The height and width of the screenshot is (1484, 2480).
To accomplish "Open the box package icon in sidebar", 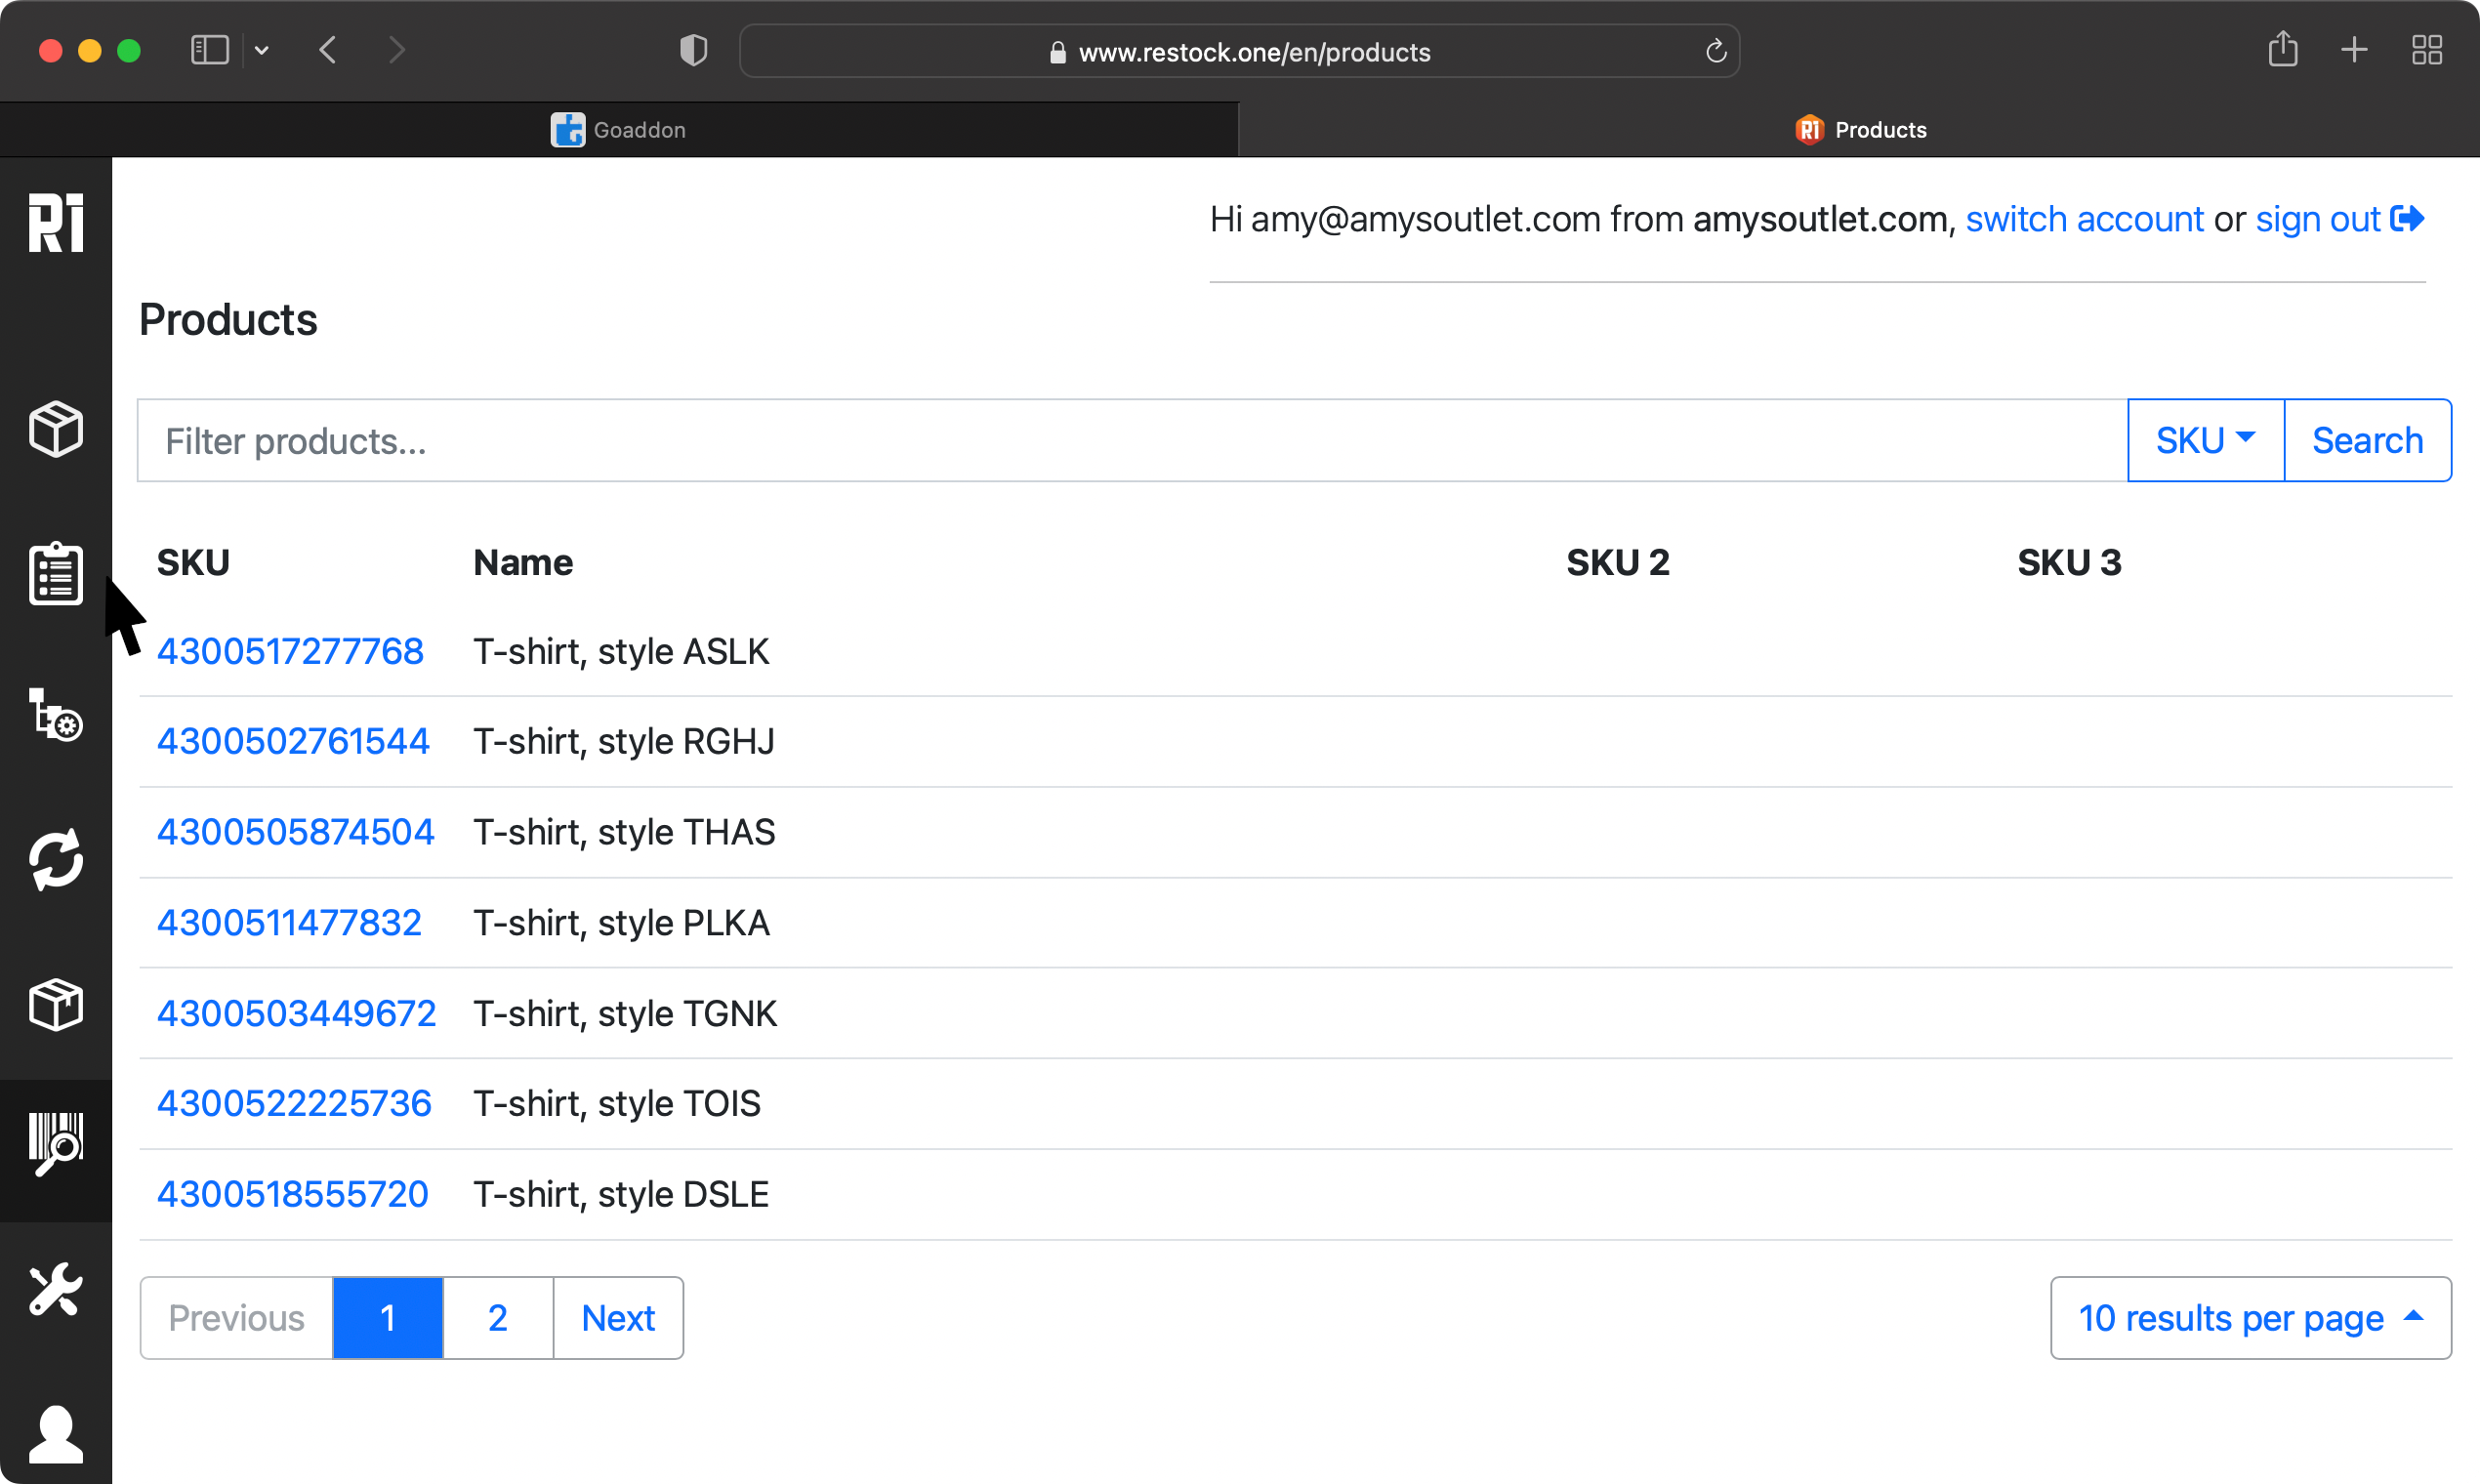I will click(x=56, y=1004).
